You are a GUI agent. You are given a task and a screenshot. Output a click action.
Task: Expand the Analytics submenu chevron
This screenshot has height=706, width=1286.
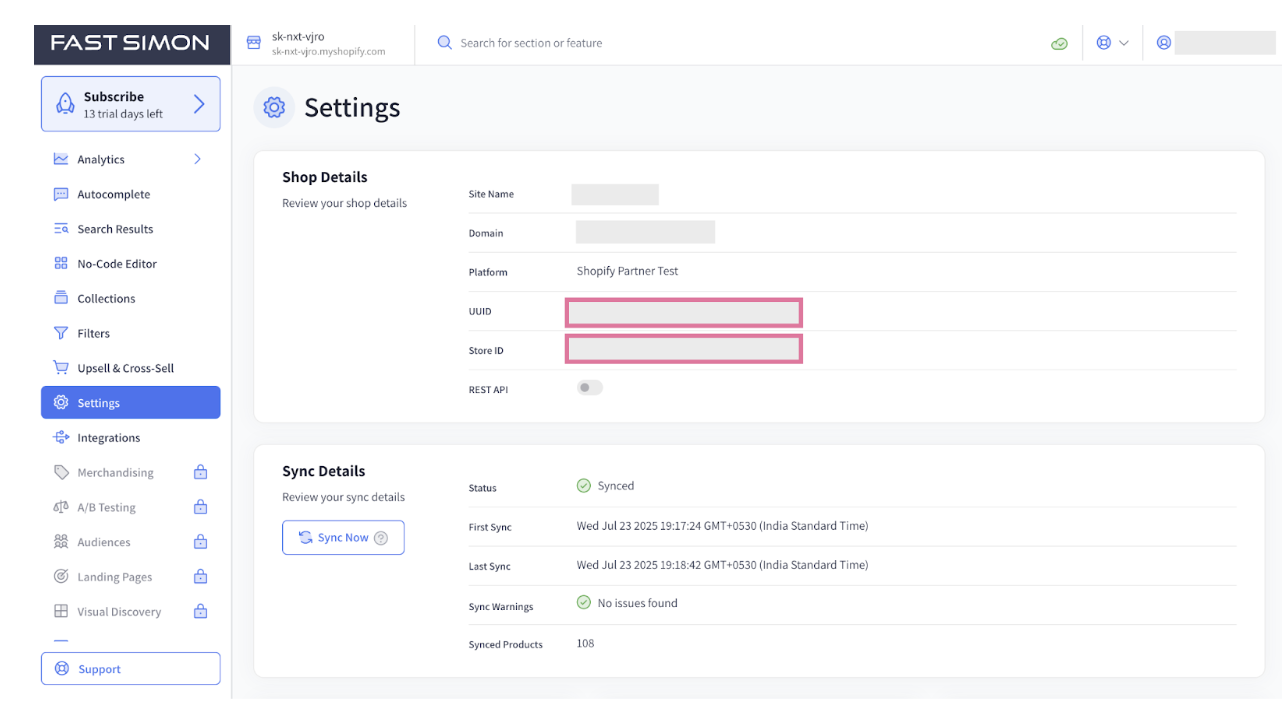click(x=197, y=159)
